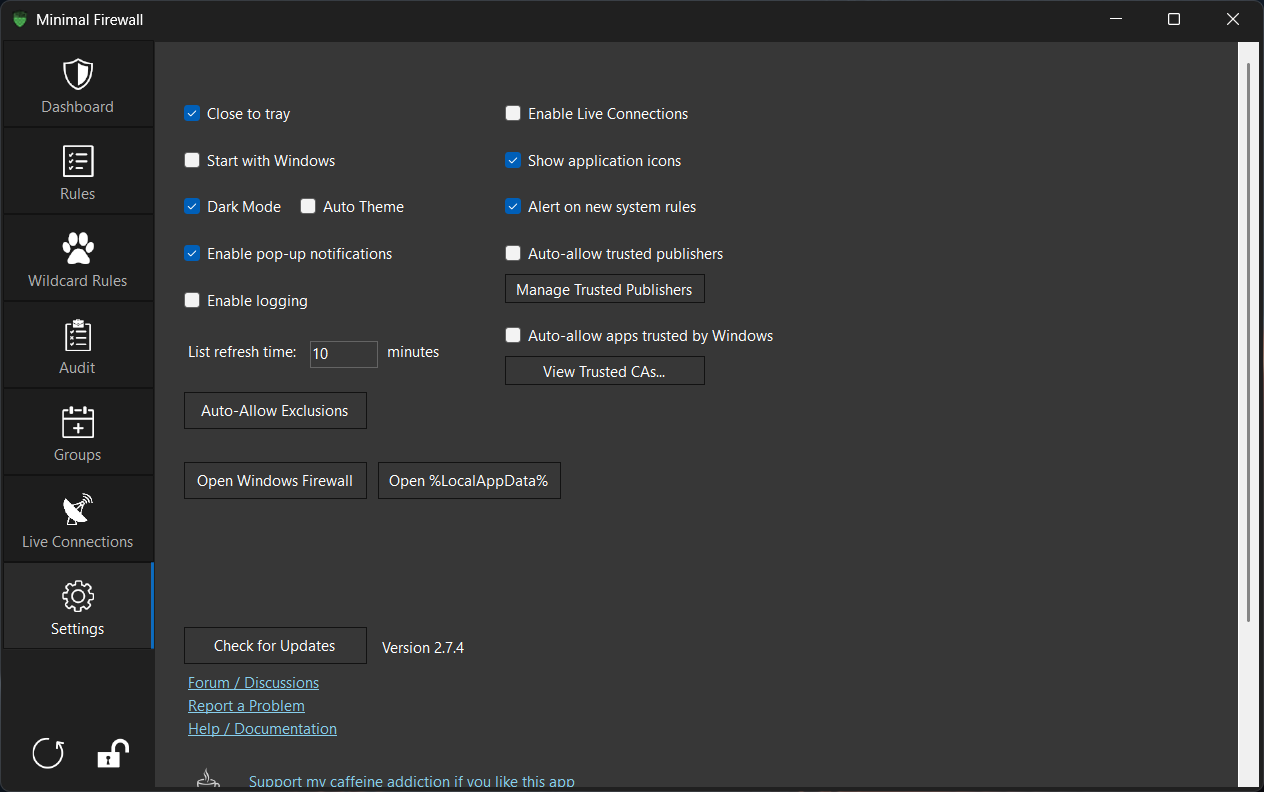This screenshot has width=1264, height=792.
Task: Go to Rules checklist icon
Action: pyautogui.click(x=77, y=161)
